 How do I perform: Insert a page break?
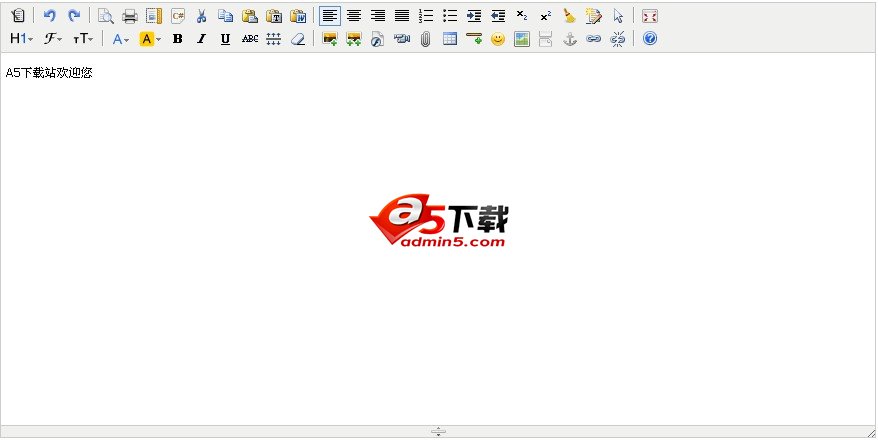tap(545, 39)
